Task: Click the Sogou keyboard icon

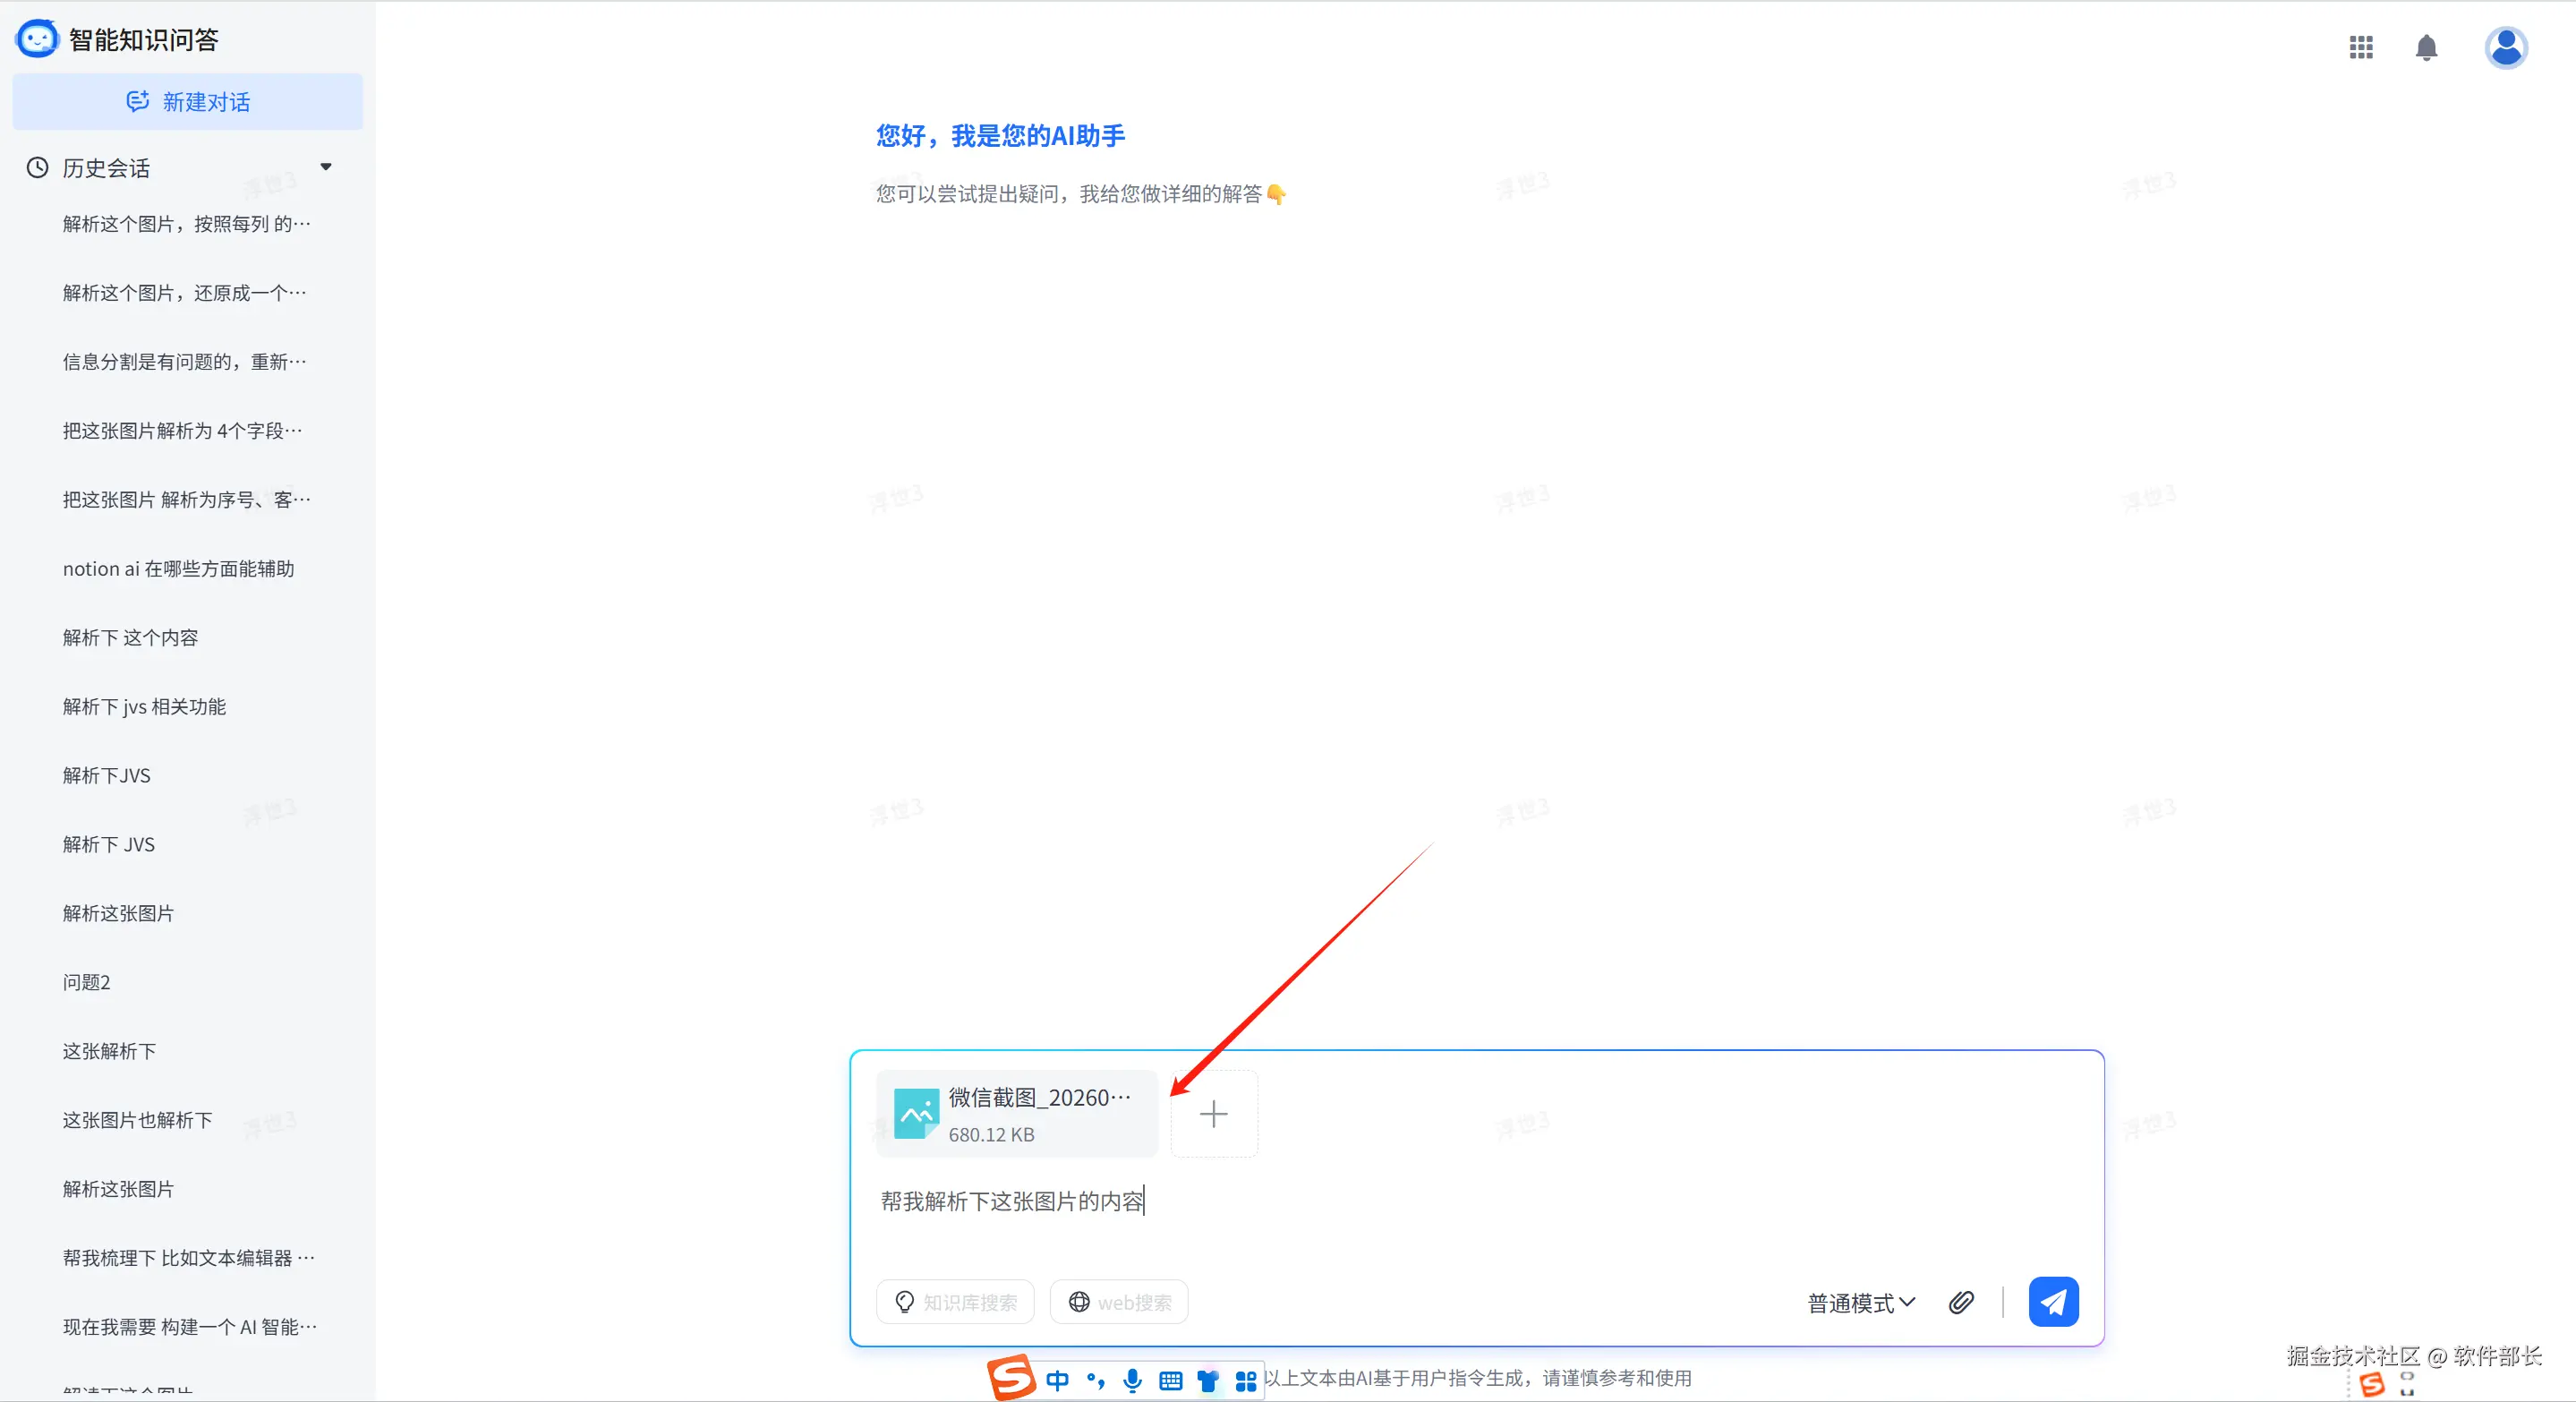Action: 1170,1381
